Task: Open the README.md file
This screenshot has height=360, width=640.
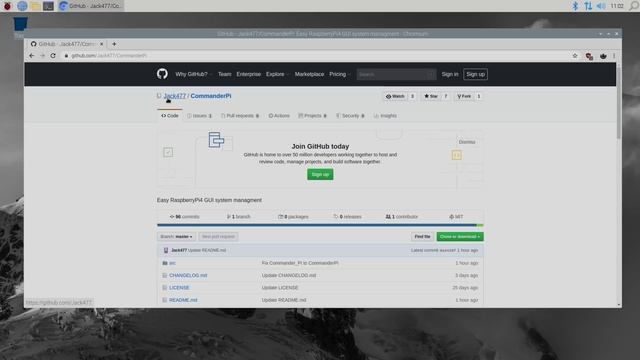Action: tap(183, 300)
